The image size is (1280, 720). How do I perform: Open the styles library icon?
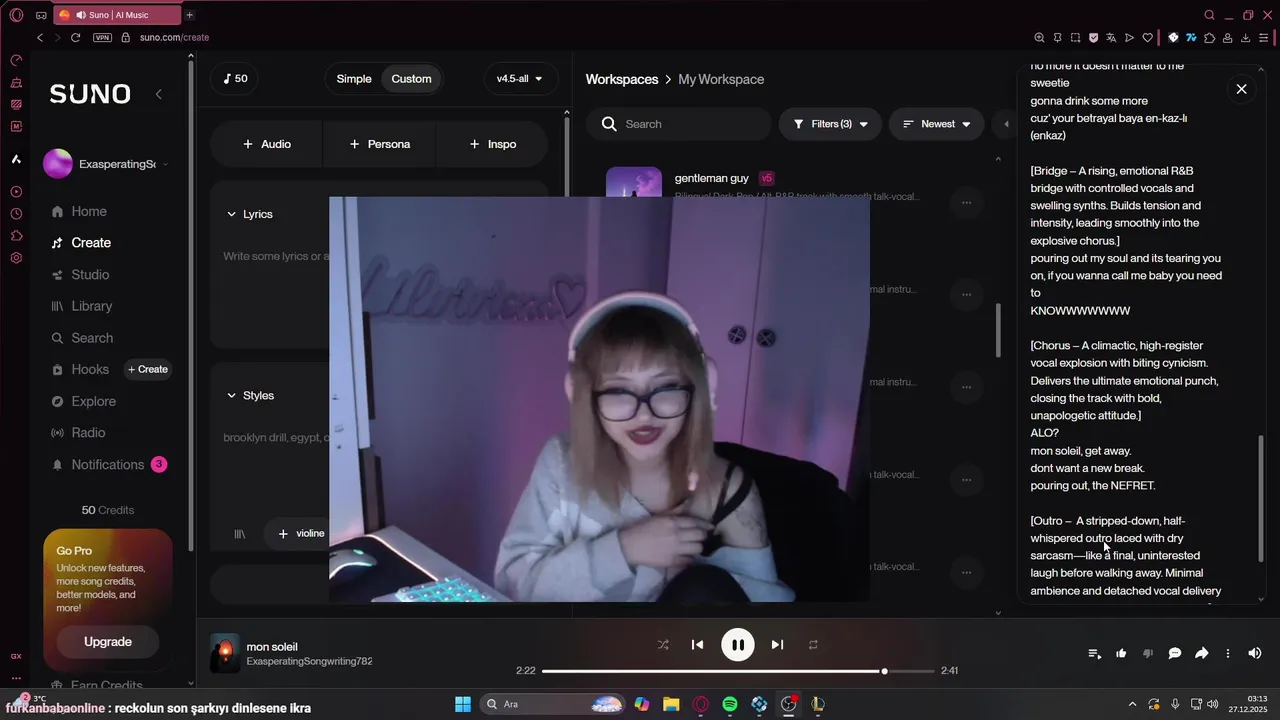tap(240, 534)
